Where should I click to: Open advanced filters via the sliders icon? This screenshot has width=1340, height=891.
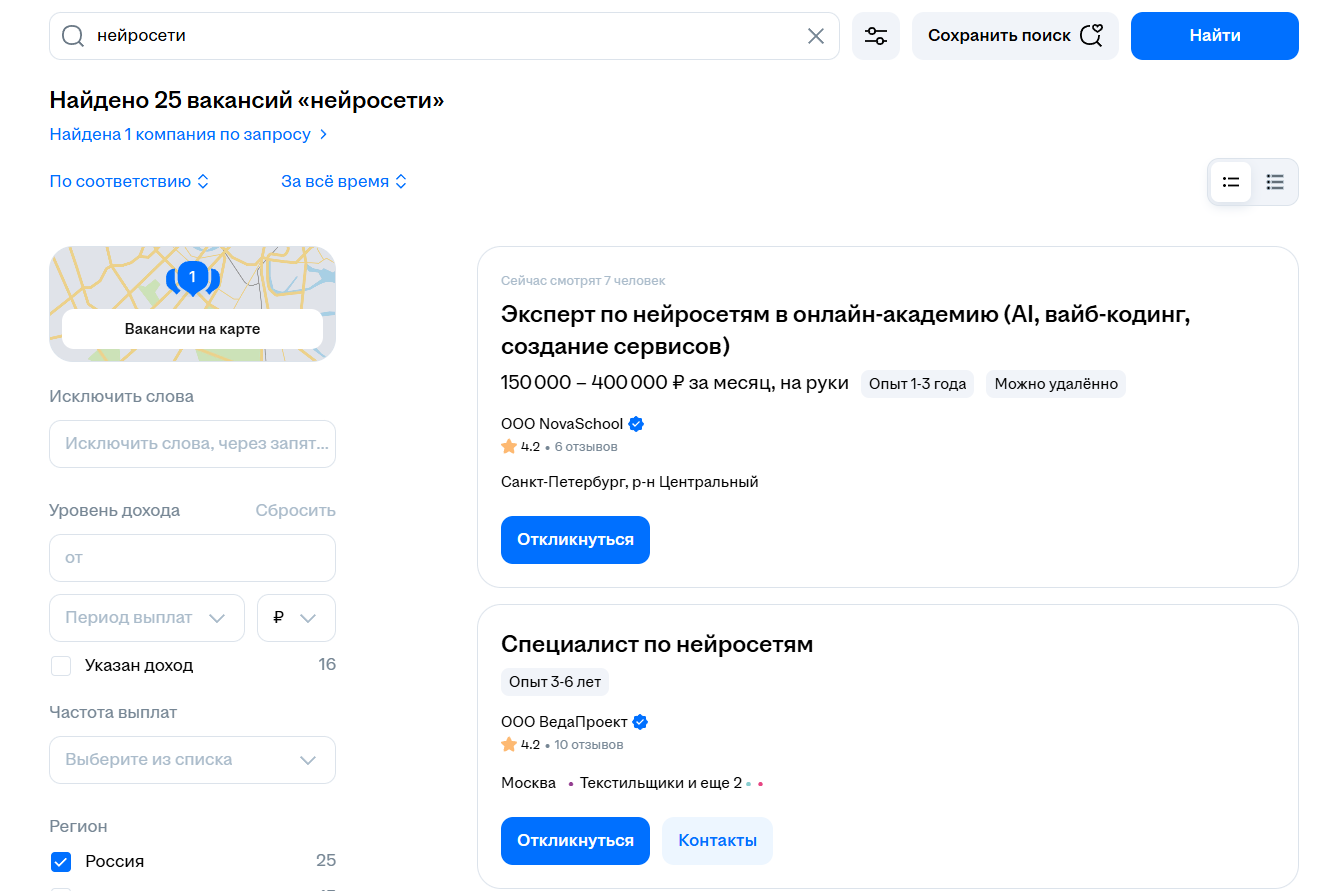(x=876, y=35)
